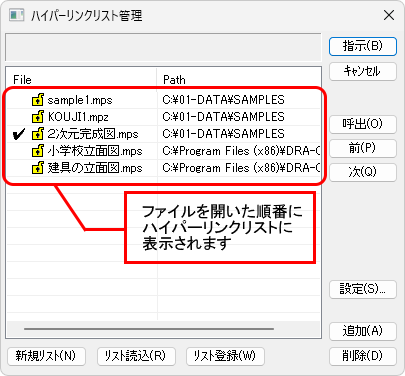
Task: Click the キャンセル button
Action: coord(363,71)
